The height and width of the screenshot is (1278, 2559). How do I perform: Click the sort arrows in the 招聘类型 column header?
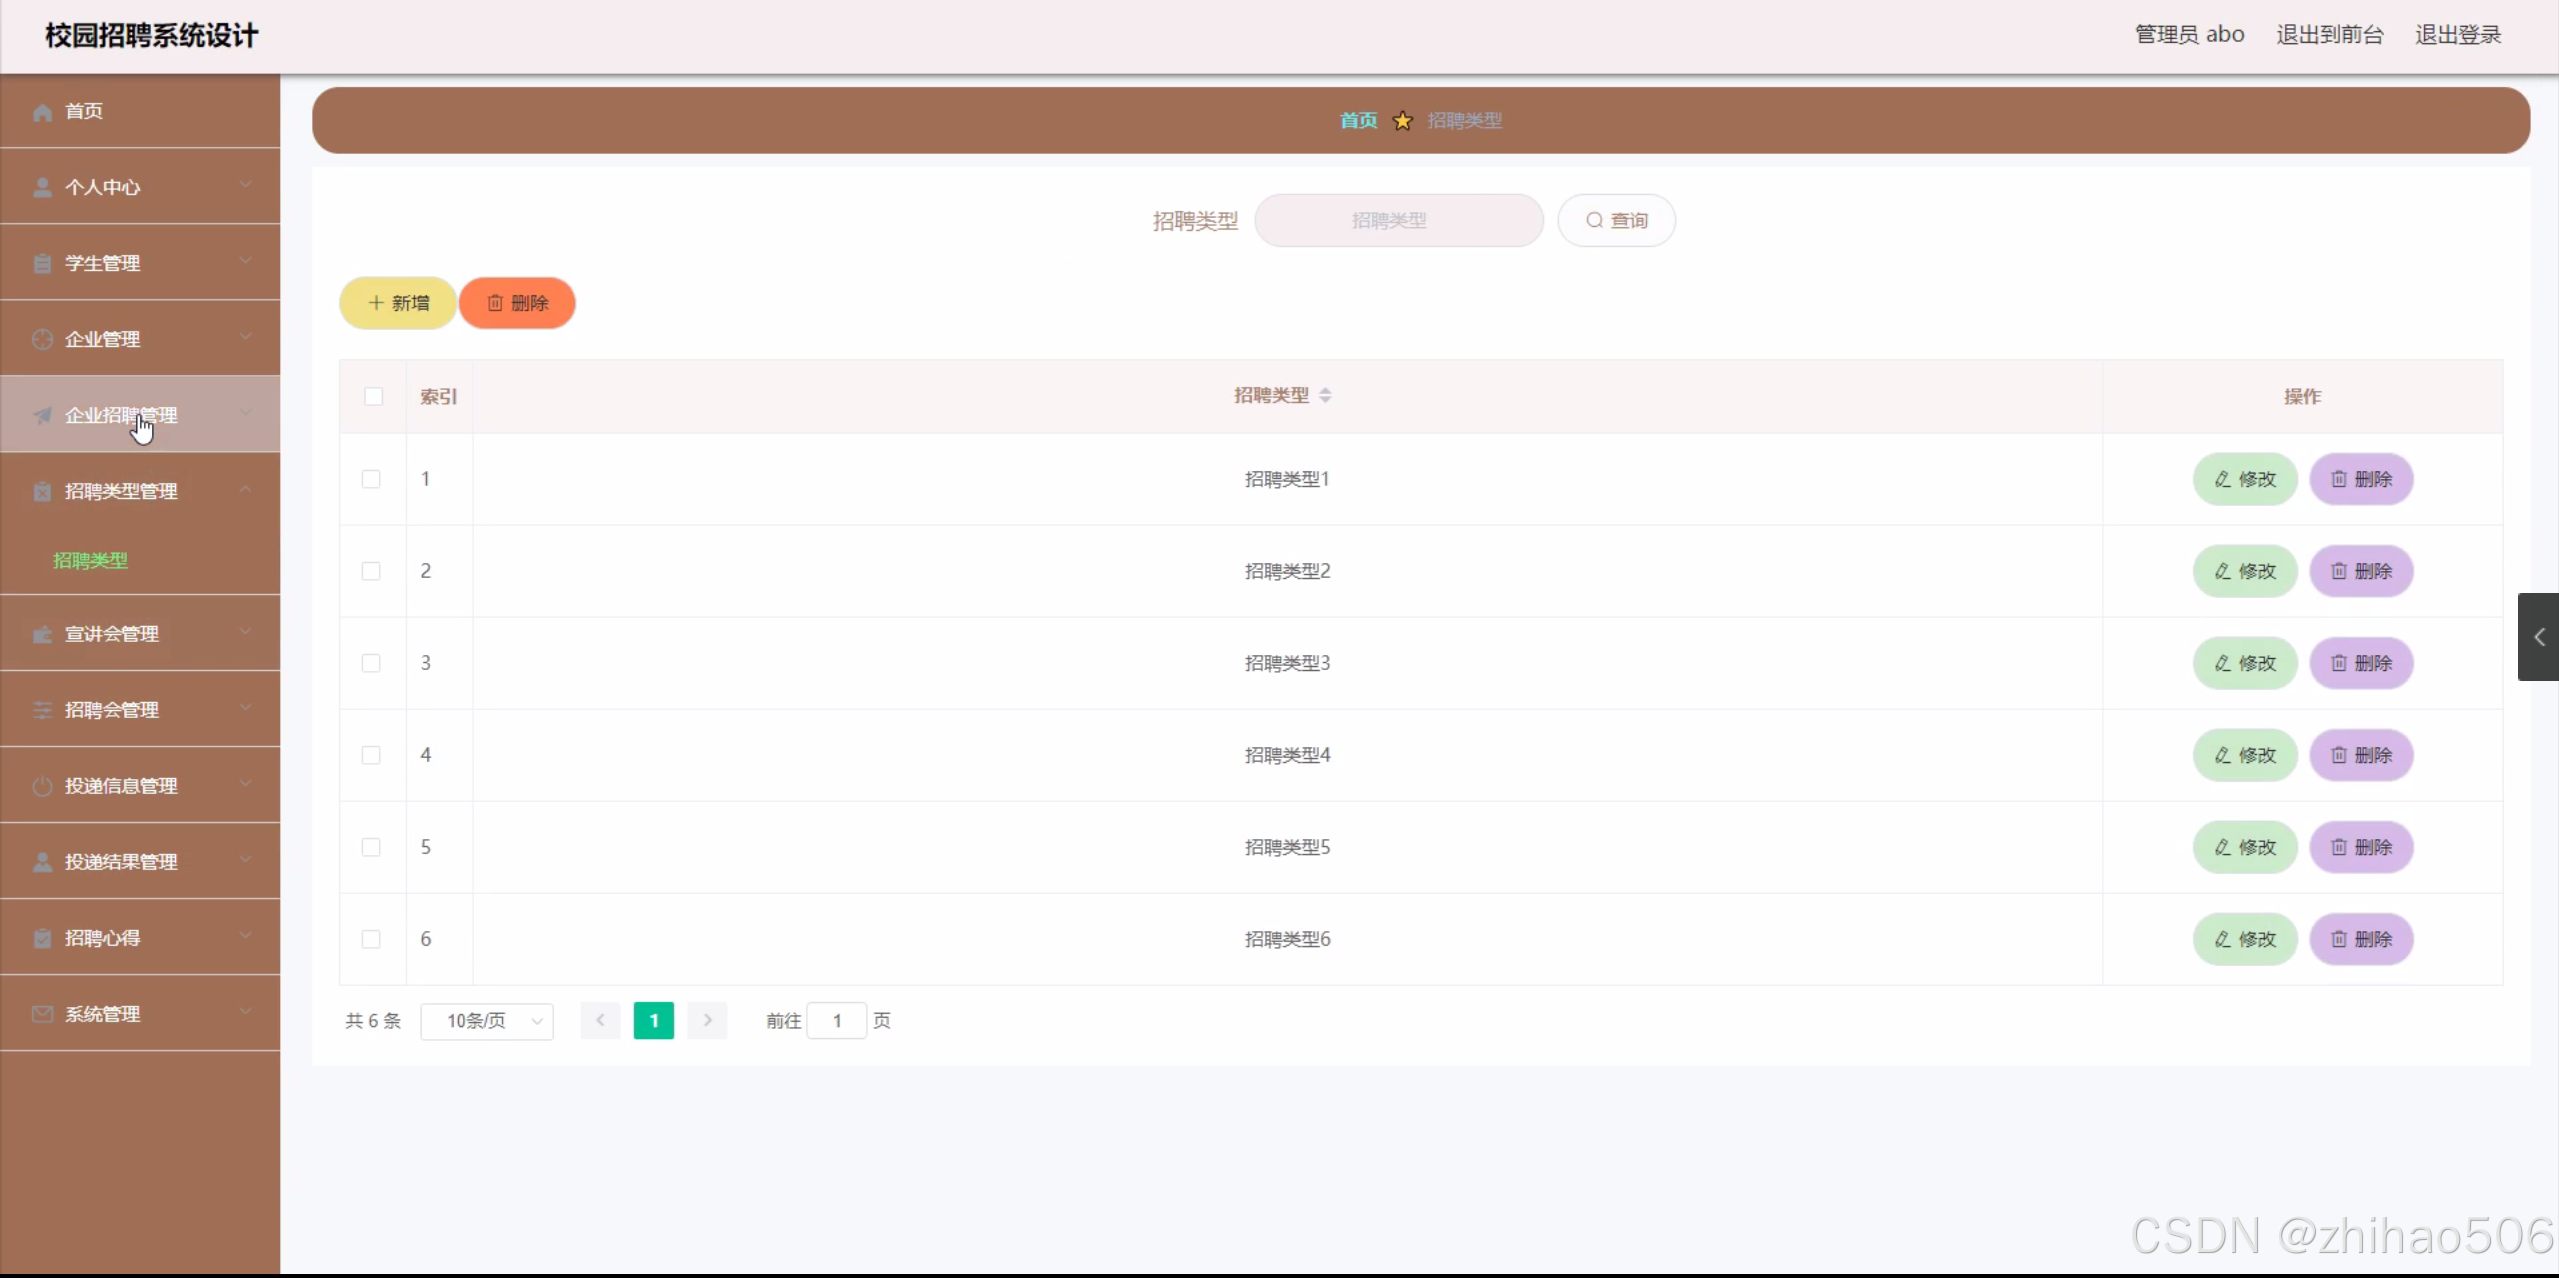1325,396
